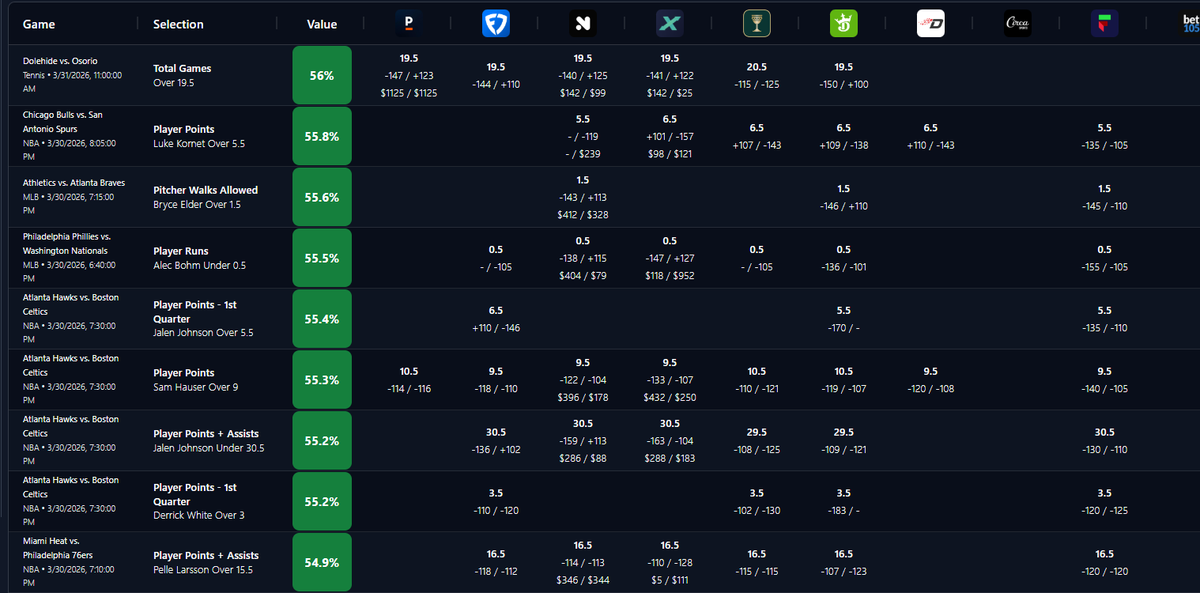Click the -150 / +100 odds cell
Viewport: 1200px width, 593px height.
(x=844, y=84)
